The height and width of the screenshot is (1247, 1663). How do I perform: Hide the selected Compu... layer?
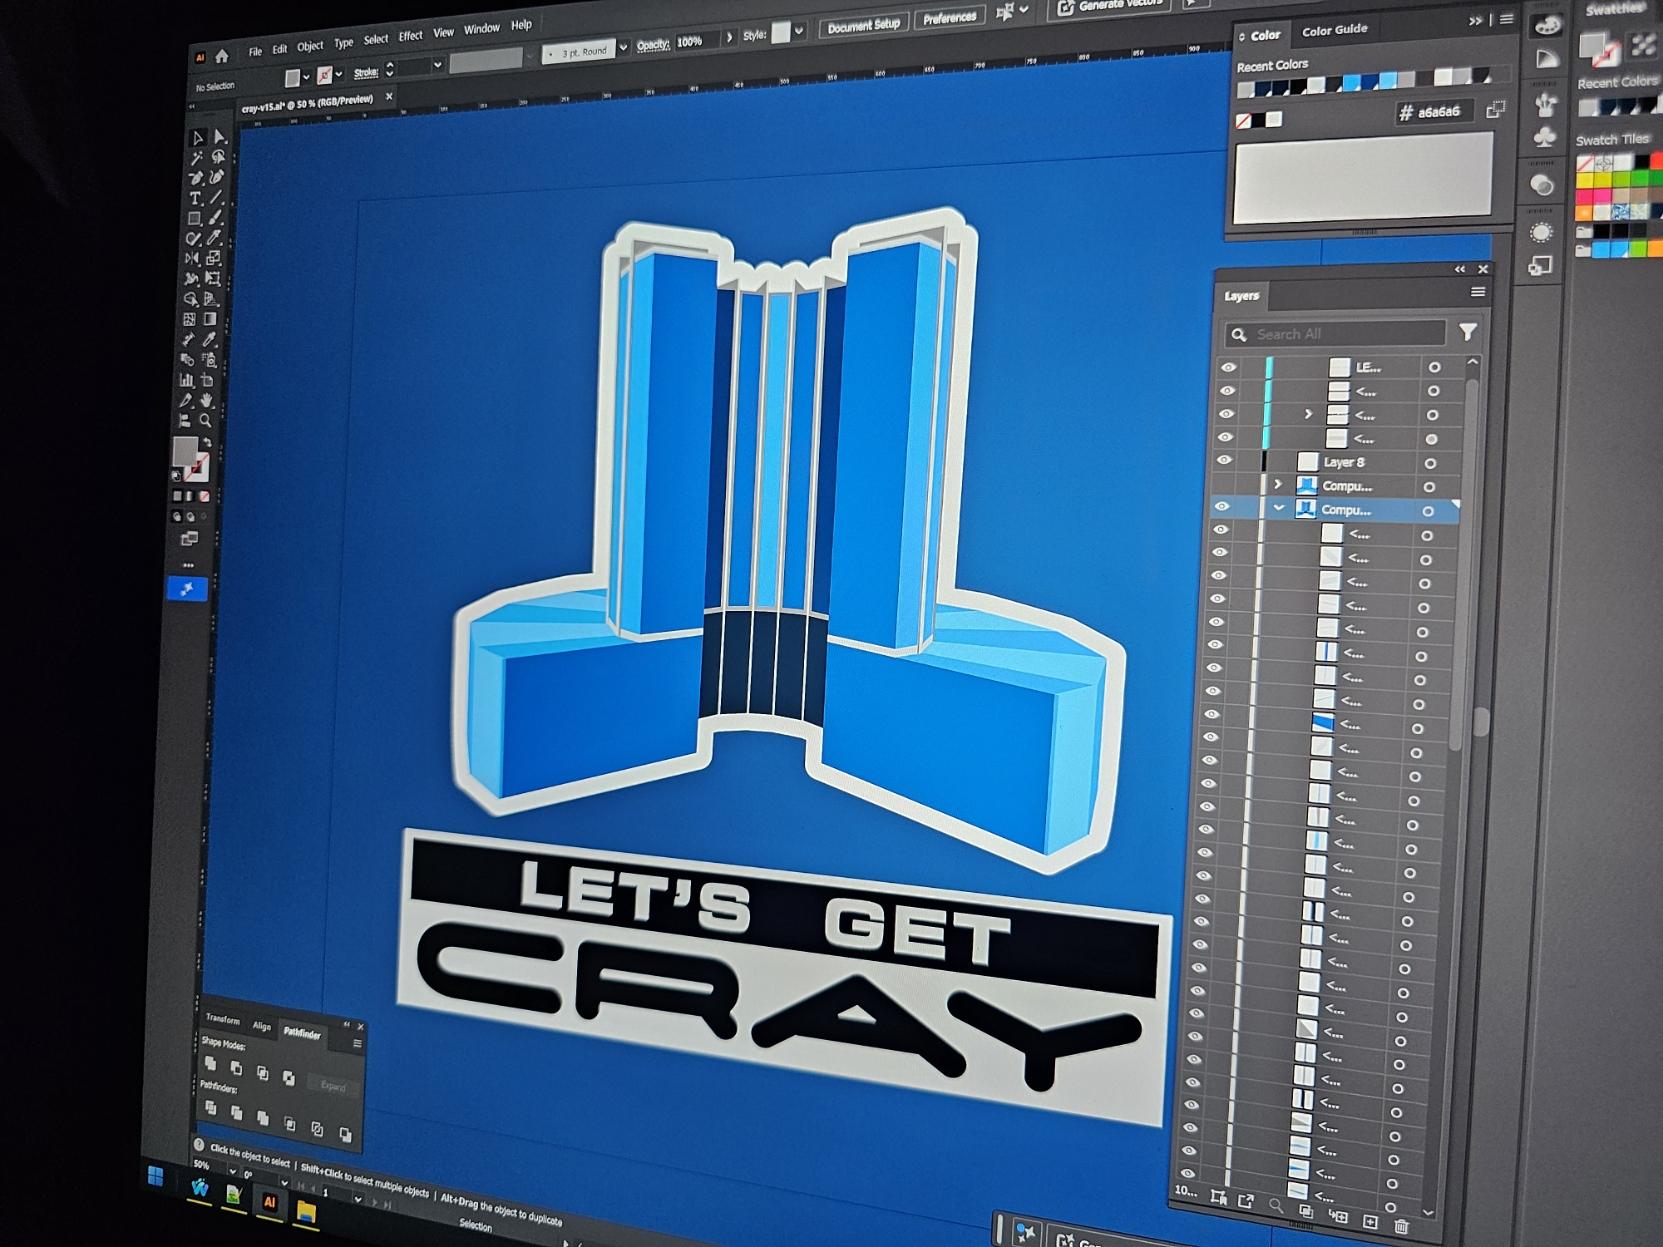point(1221,506)
